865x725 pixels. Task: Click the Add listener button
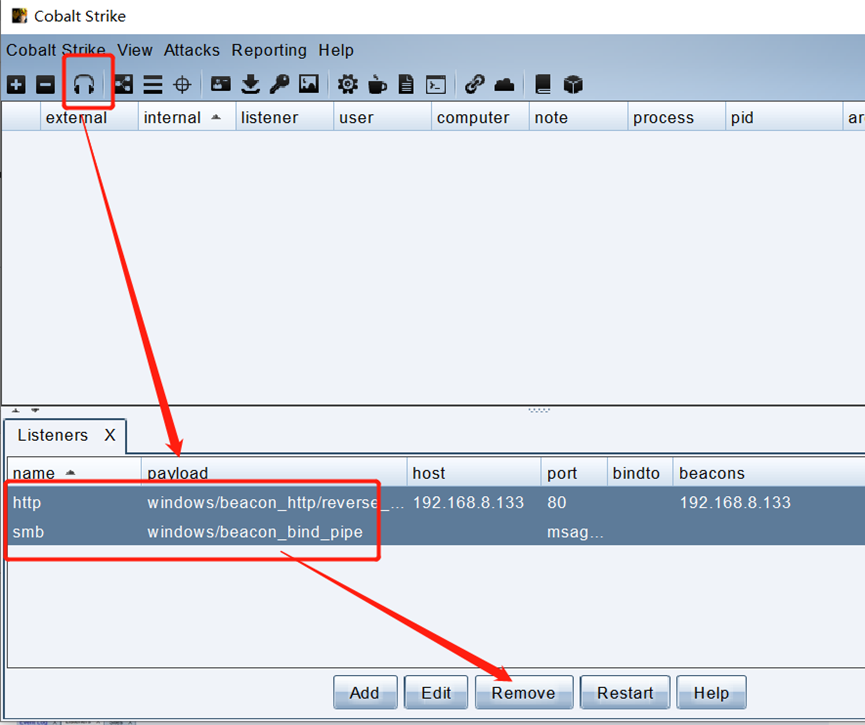[x=365, y=692]
